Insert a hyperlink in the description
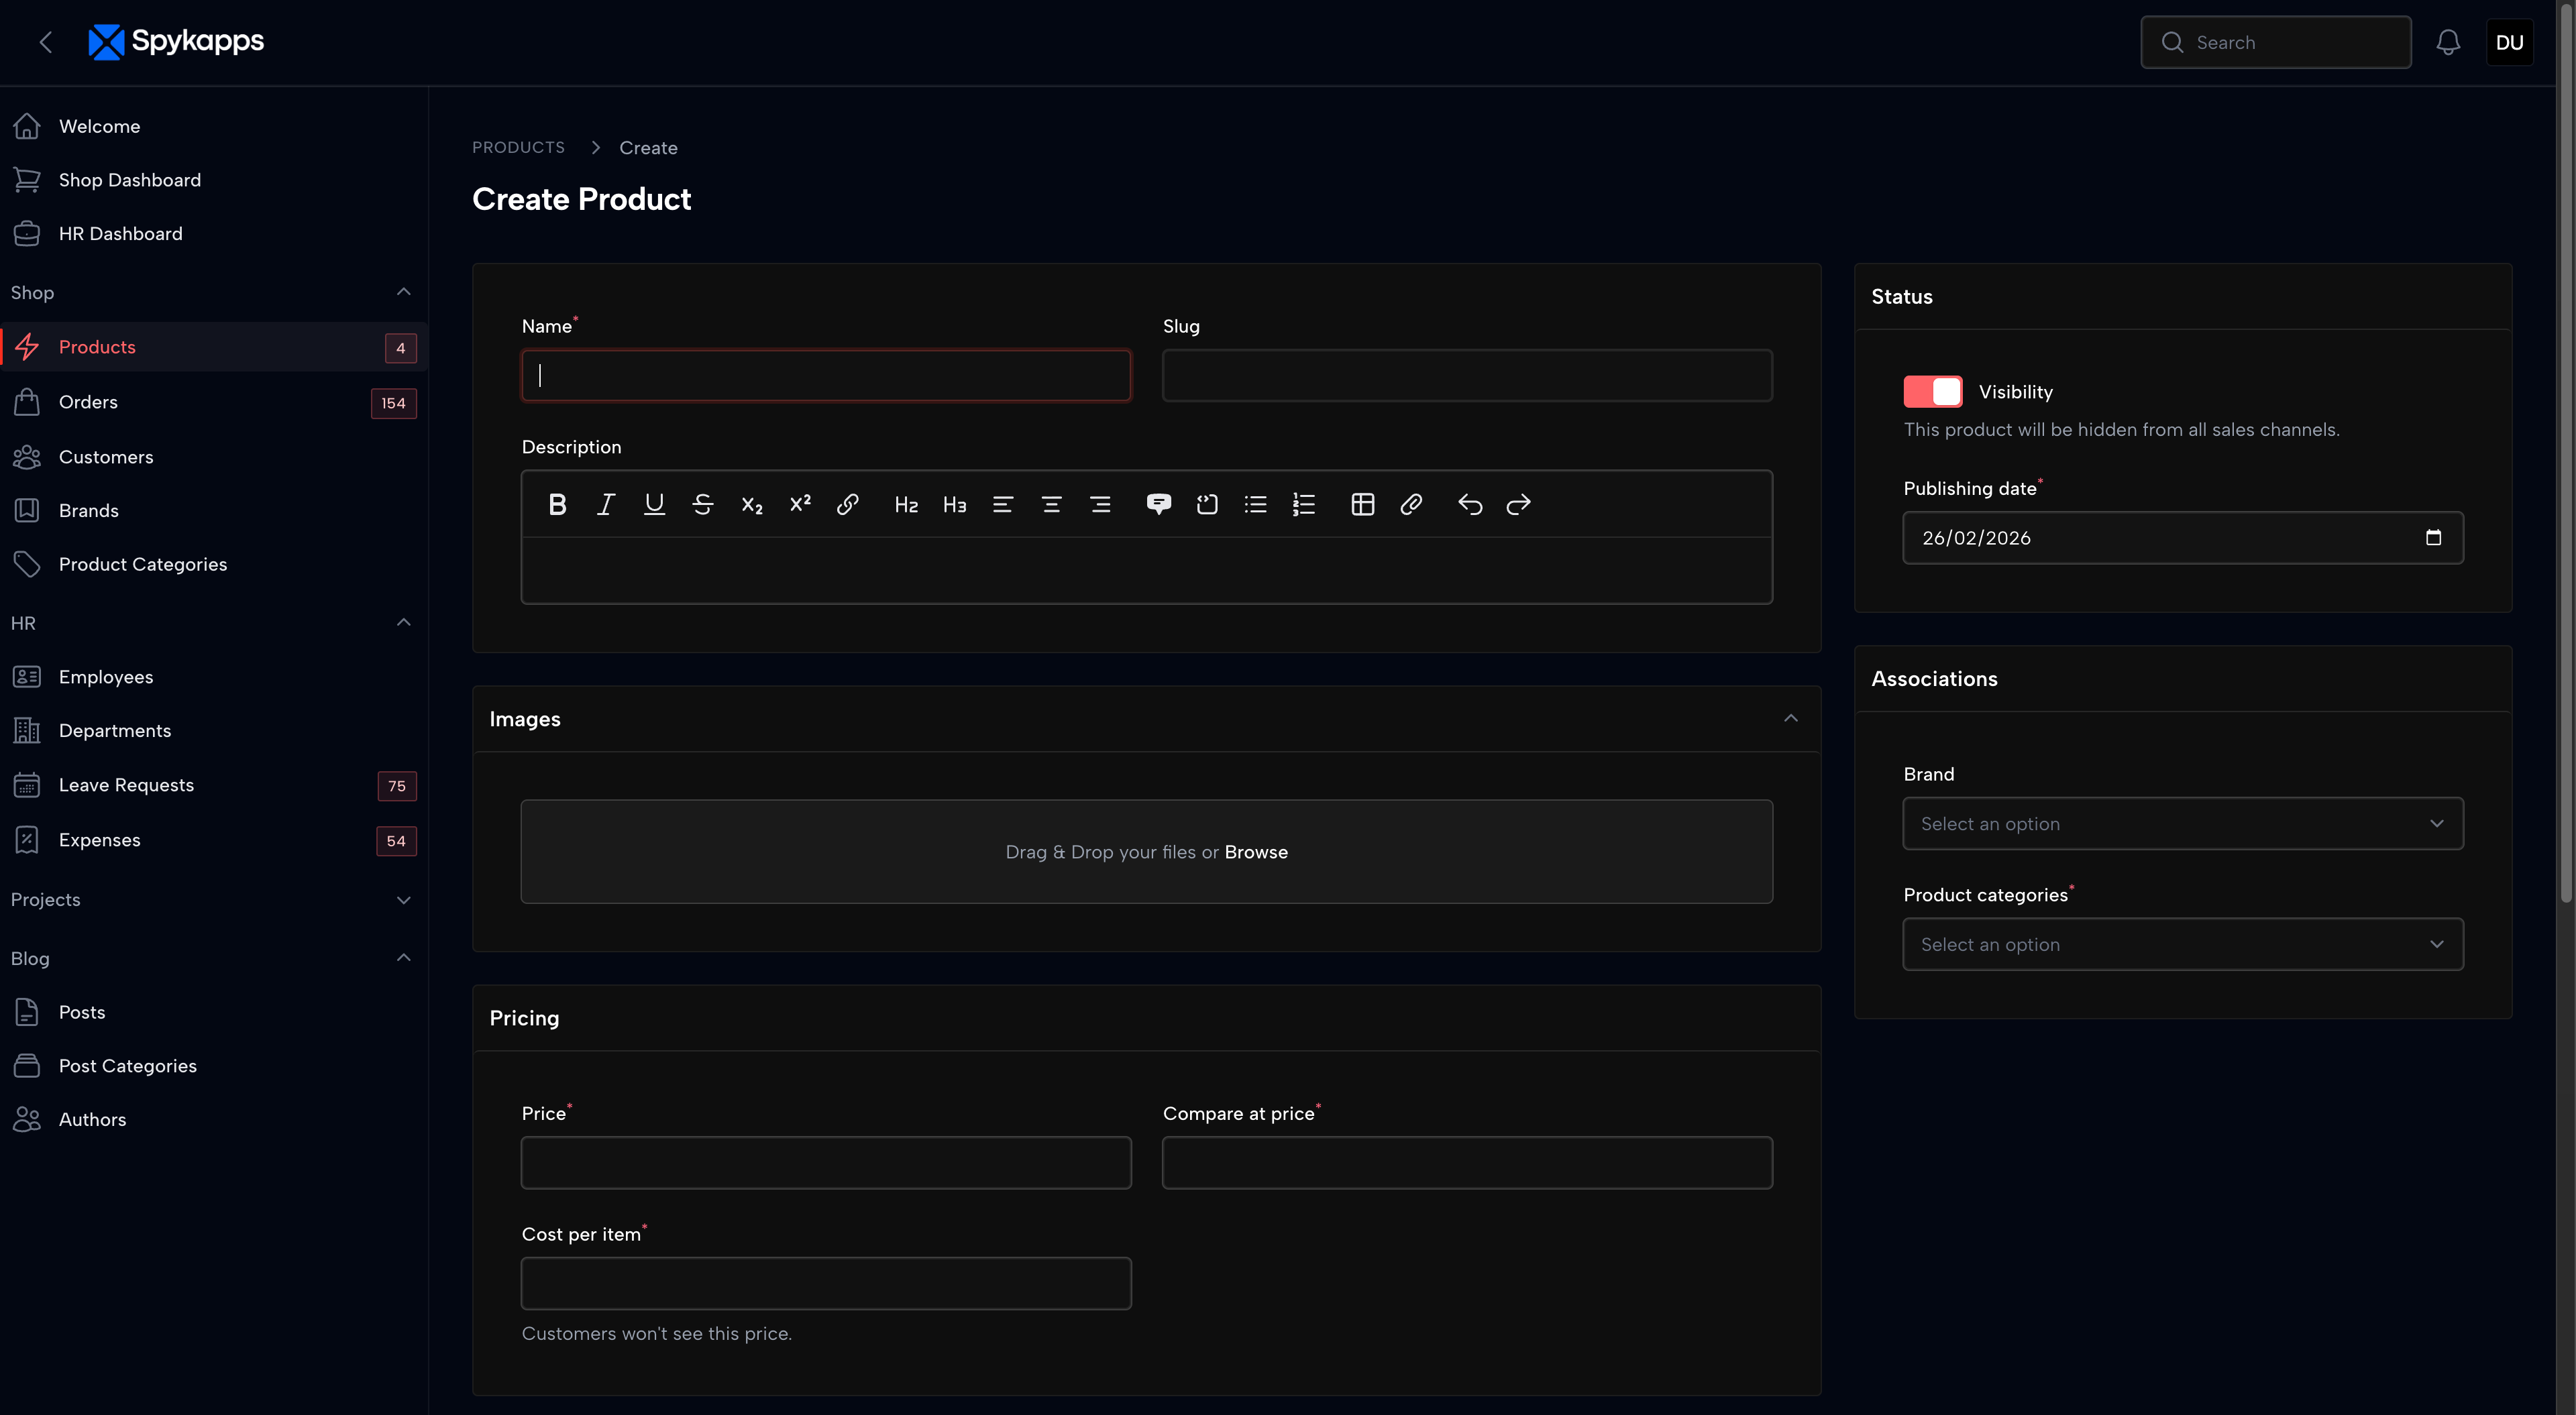This screenshot has height=1415, width=2576. pyautogui.click(x=848, y=504)
